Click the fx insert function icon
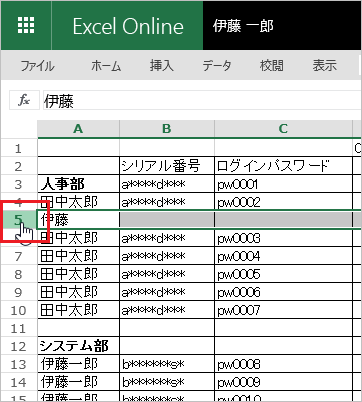 24,100
